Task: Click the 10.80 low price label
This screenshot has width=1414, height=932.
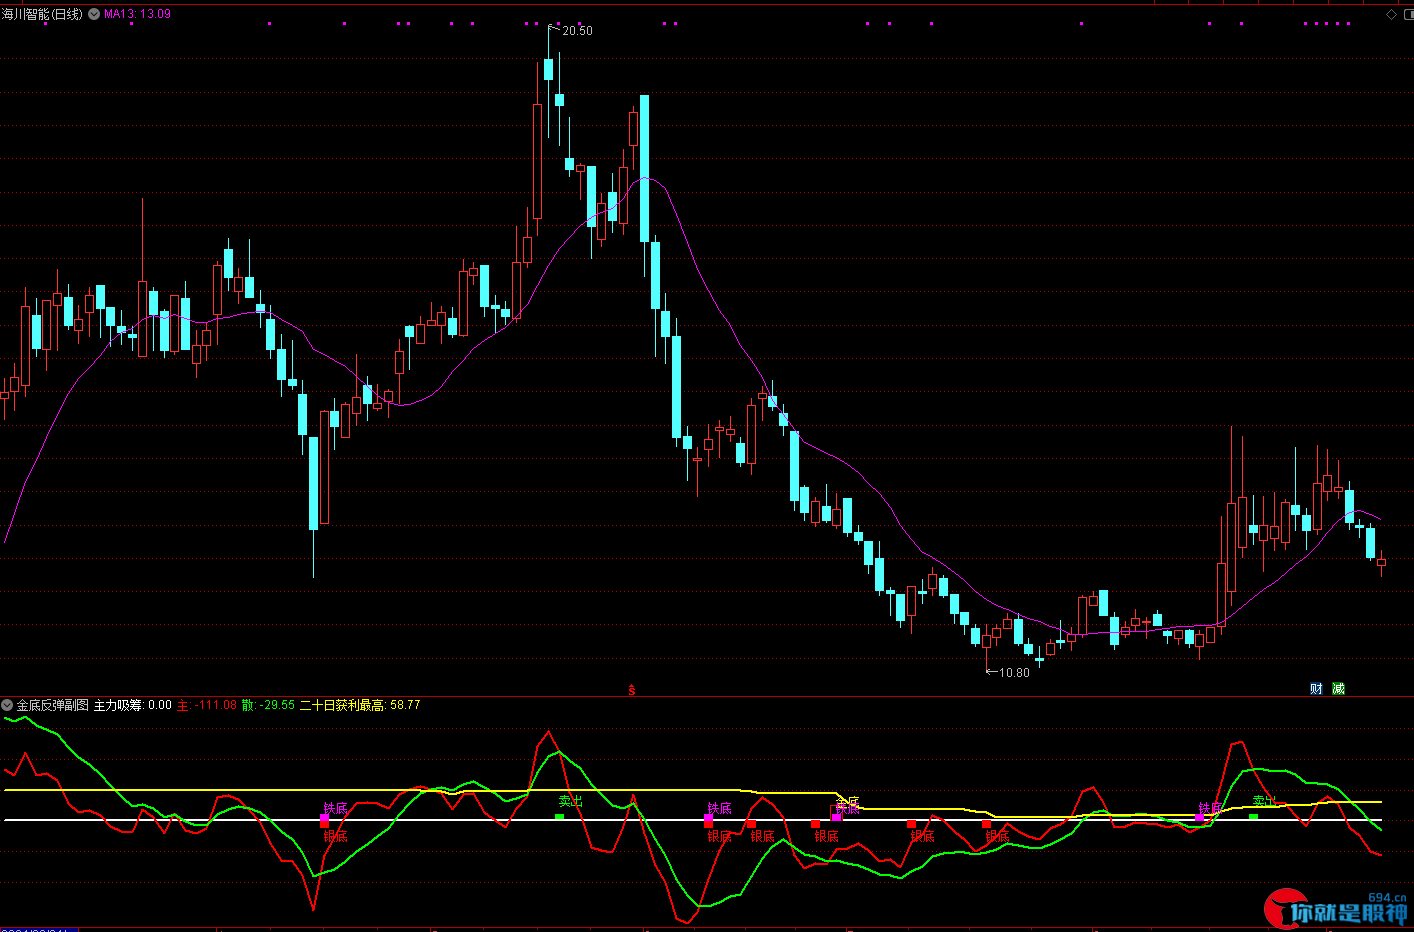Action: tap(1014, 673)
